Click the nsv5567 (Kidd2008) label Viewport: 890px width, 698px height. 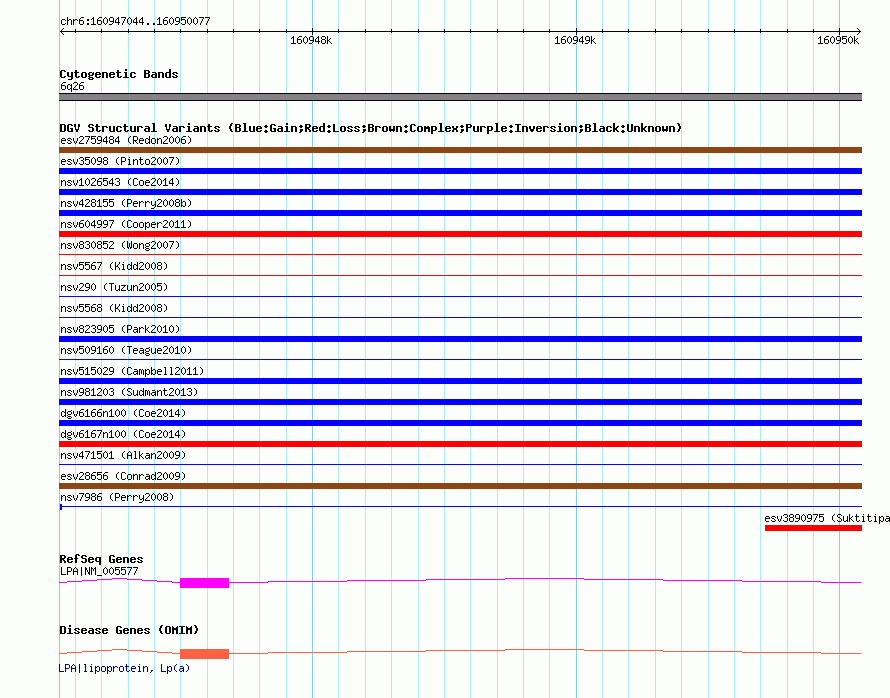[114, 266]
